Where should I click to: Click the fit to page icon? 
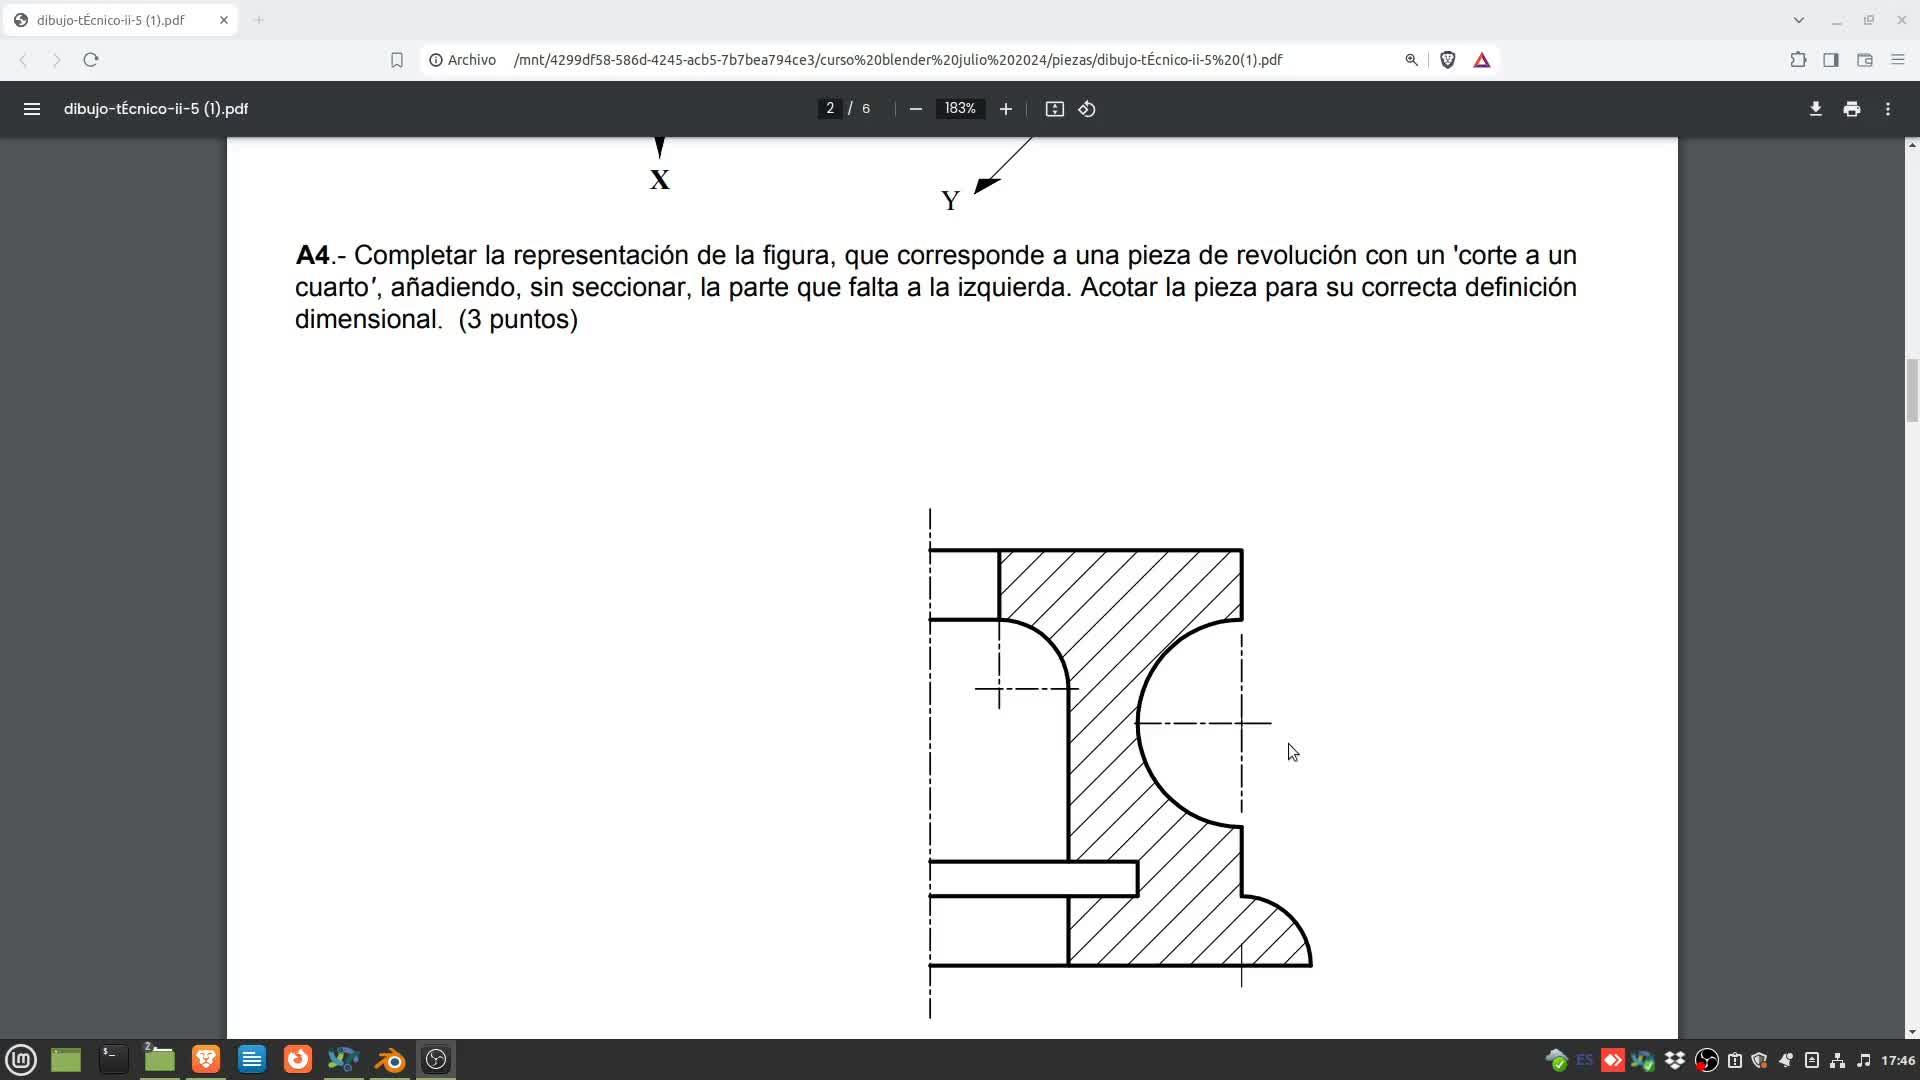click(1054, 109)
